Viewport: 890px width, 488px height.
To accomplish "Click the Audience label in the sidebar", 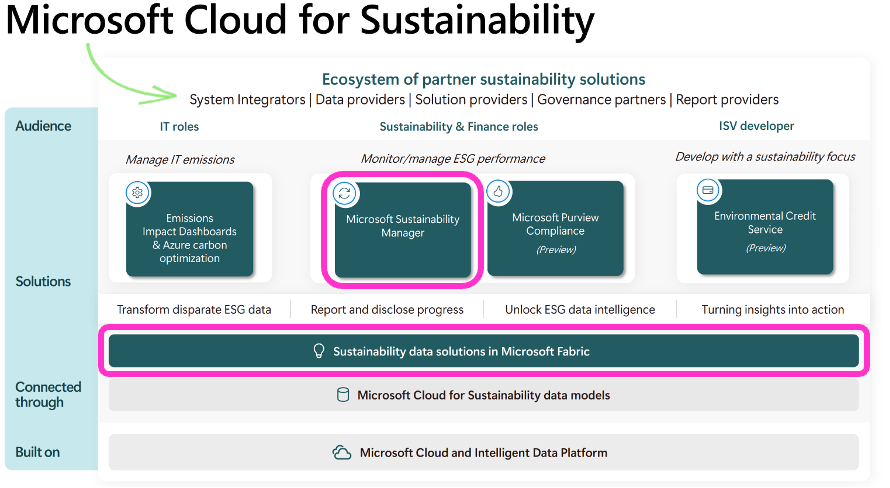I will 43,126.
